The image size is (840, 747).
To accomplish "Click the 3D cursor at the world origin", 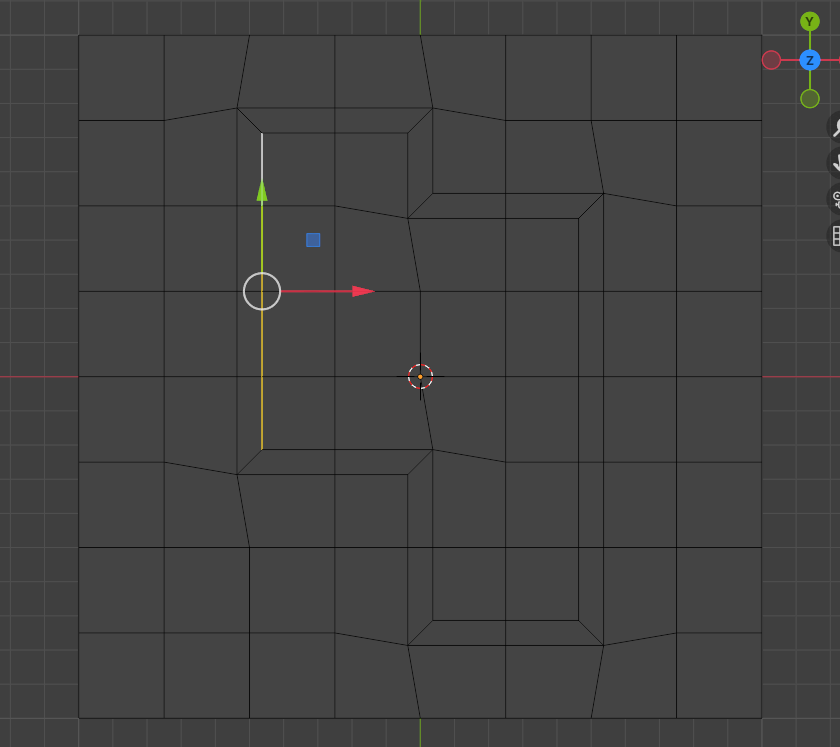I will tap(420, 377).
